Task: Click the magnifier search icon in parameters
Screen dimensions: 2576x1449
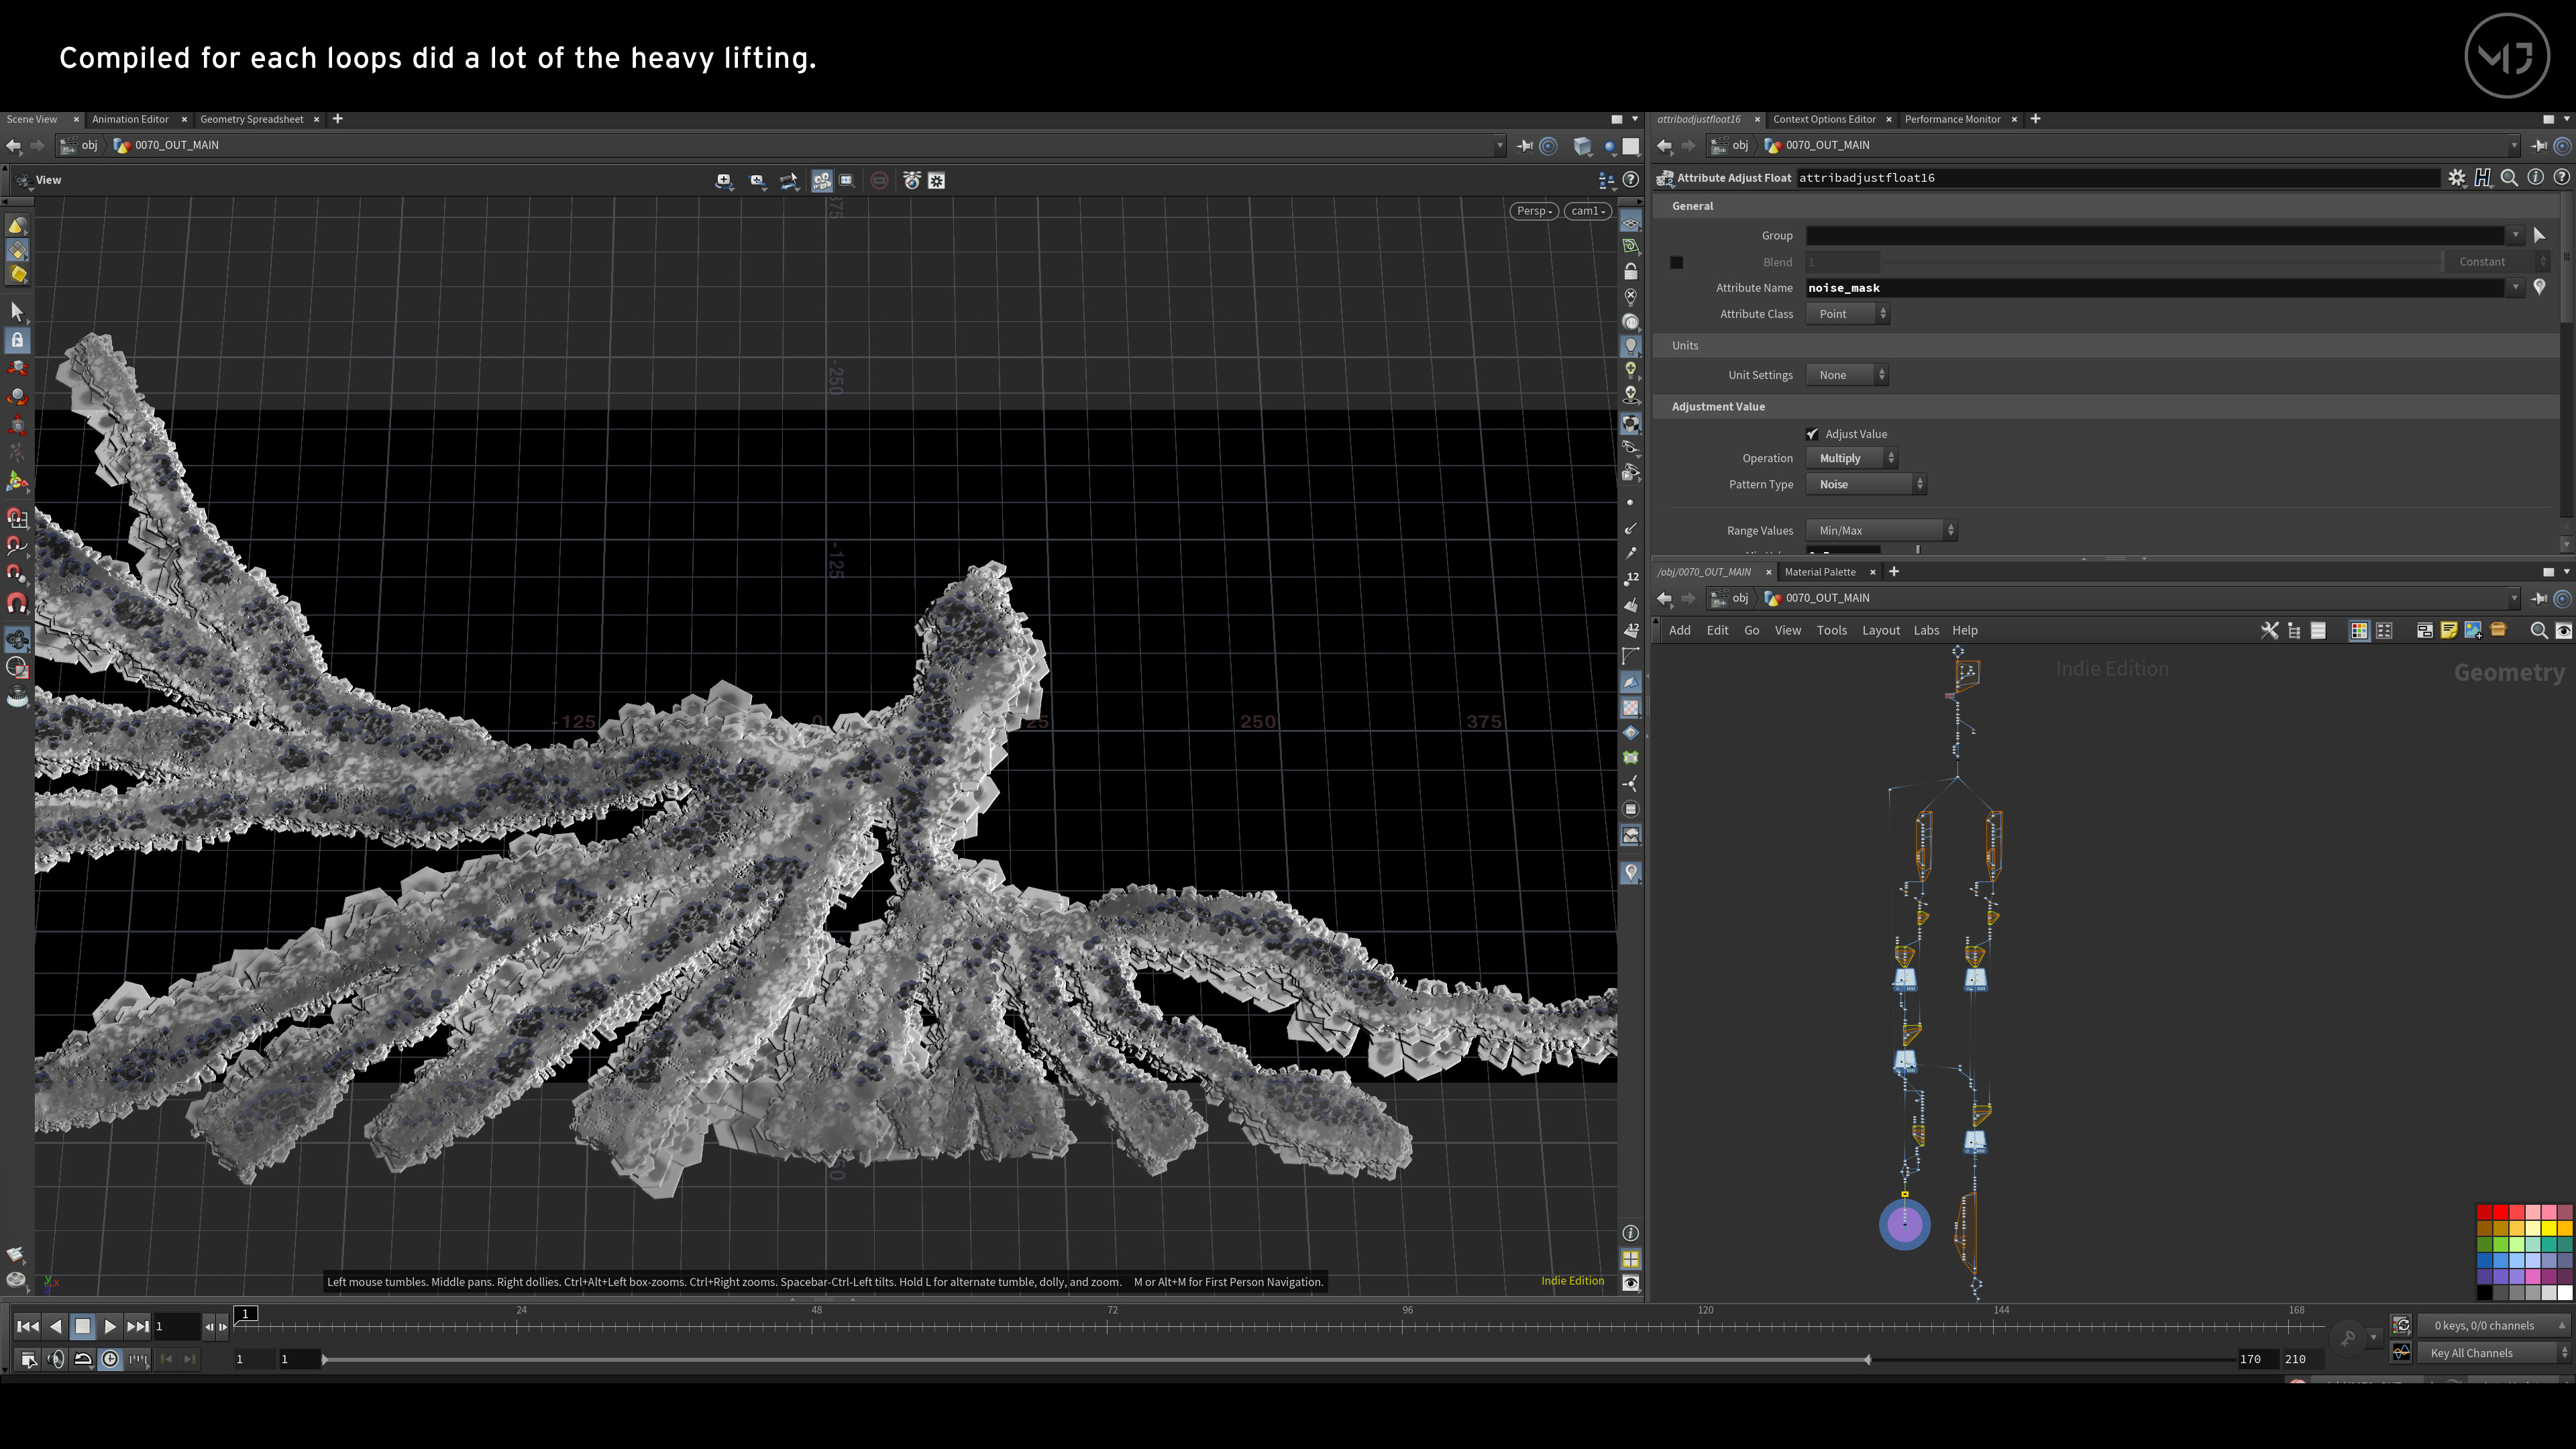Action: 2509,178
